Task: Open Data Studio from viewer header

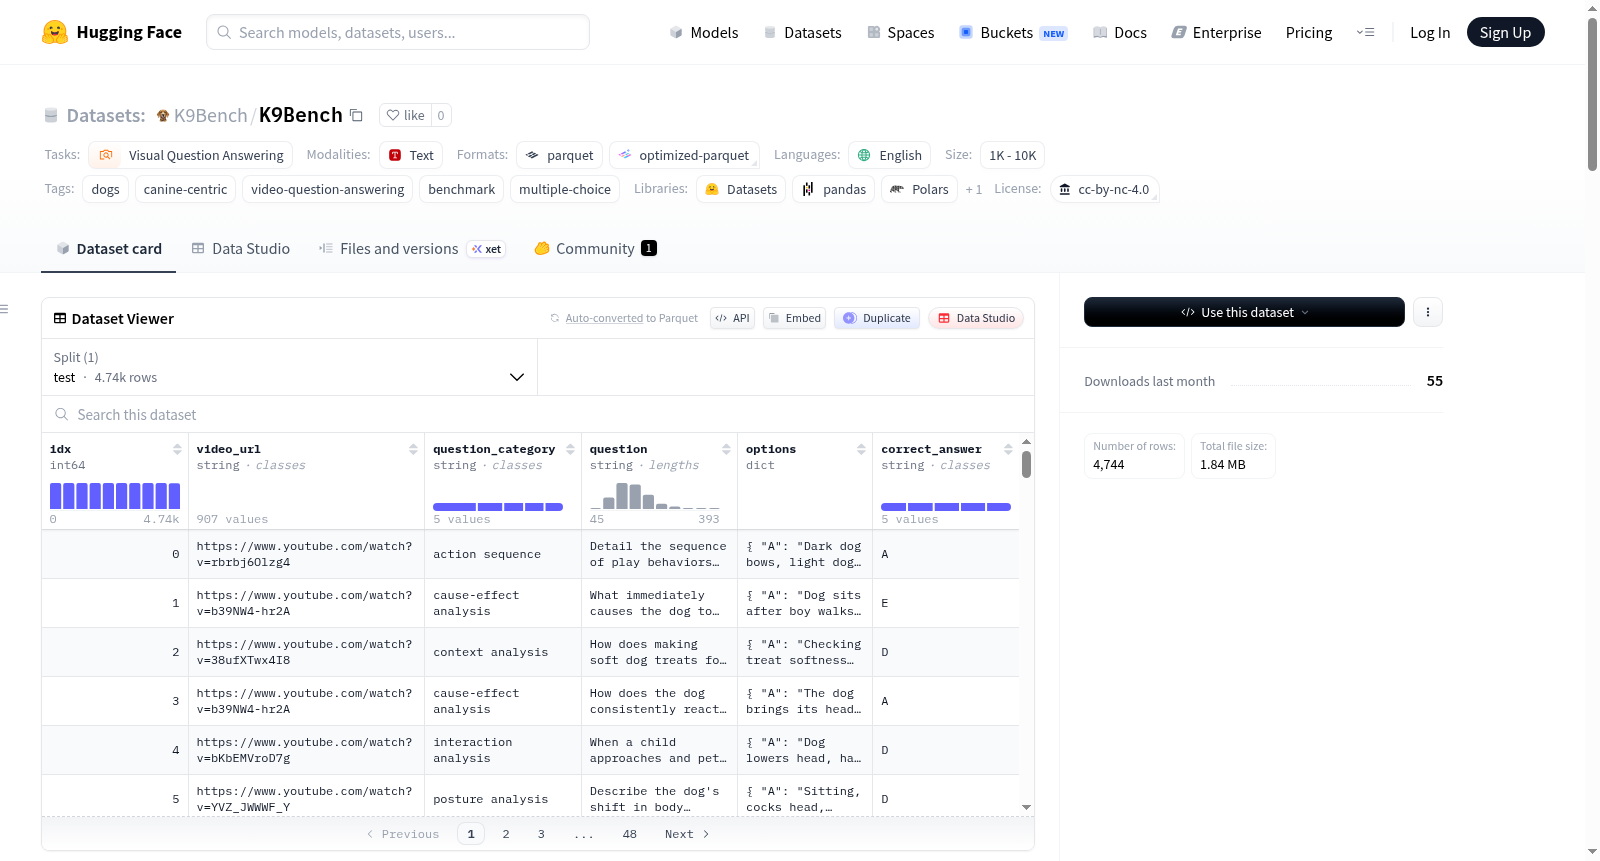Action: pos(976,318)
